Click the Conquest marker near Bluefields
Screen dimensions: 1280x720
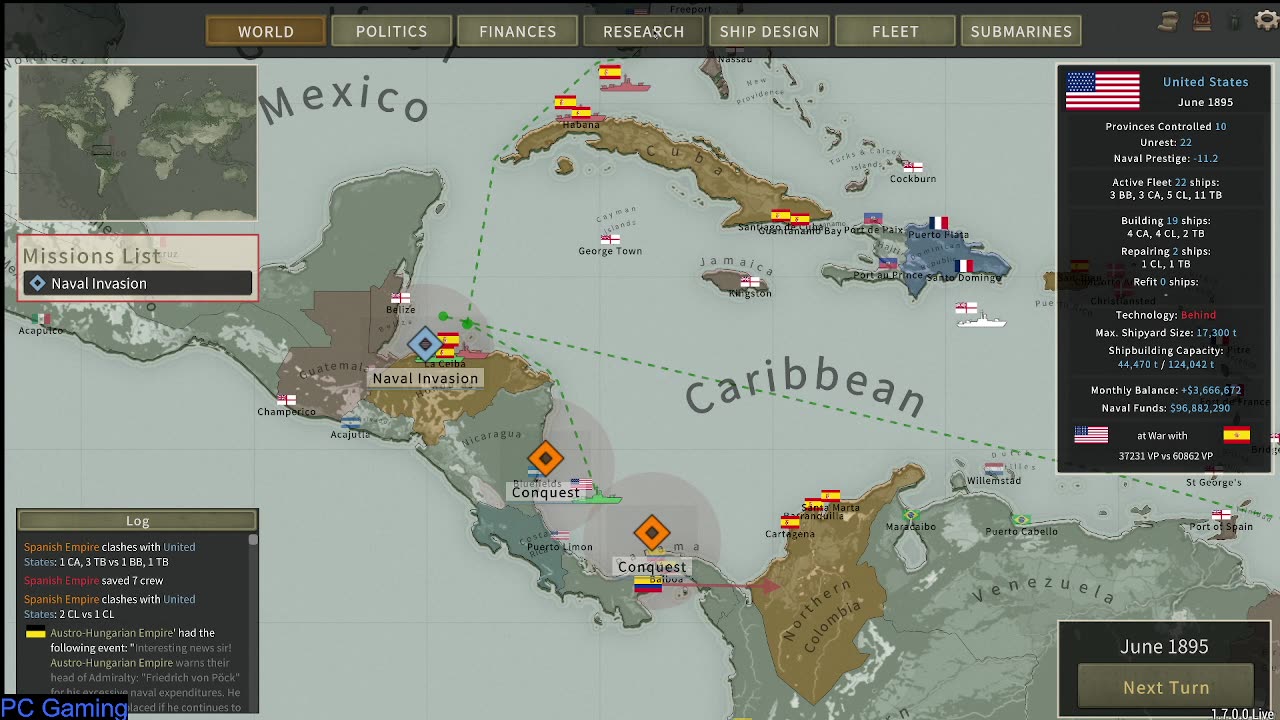tap(545, 459)
